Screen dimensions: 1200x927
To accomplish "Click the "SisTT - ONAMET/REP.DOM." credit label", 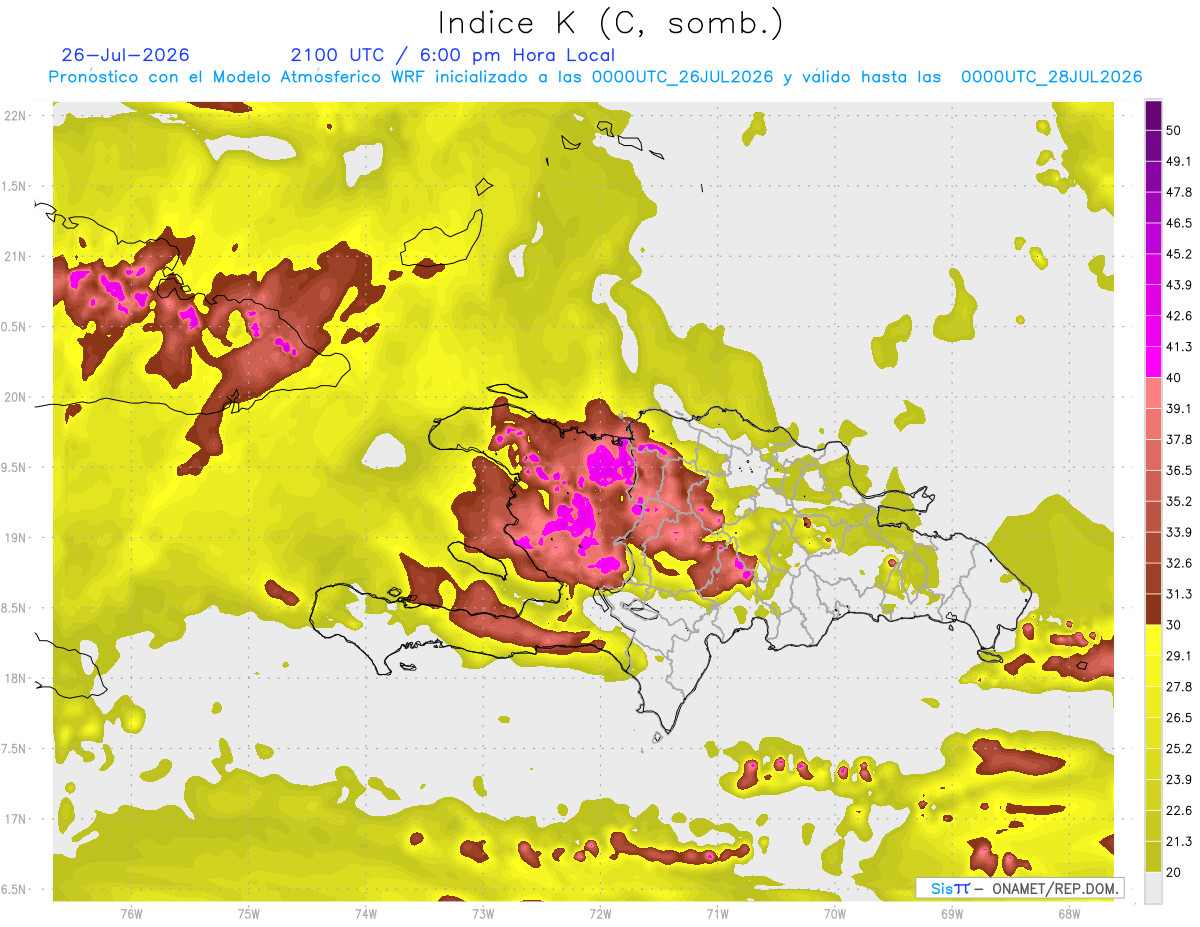I will point(1019,888).
